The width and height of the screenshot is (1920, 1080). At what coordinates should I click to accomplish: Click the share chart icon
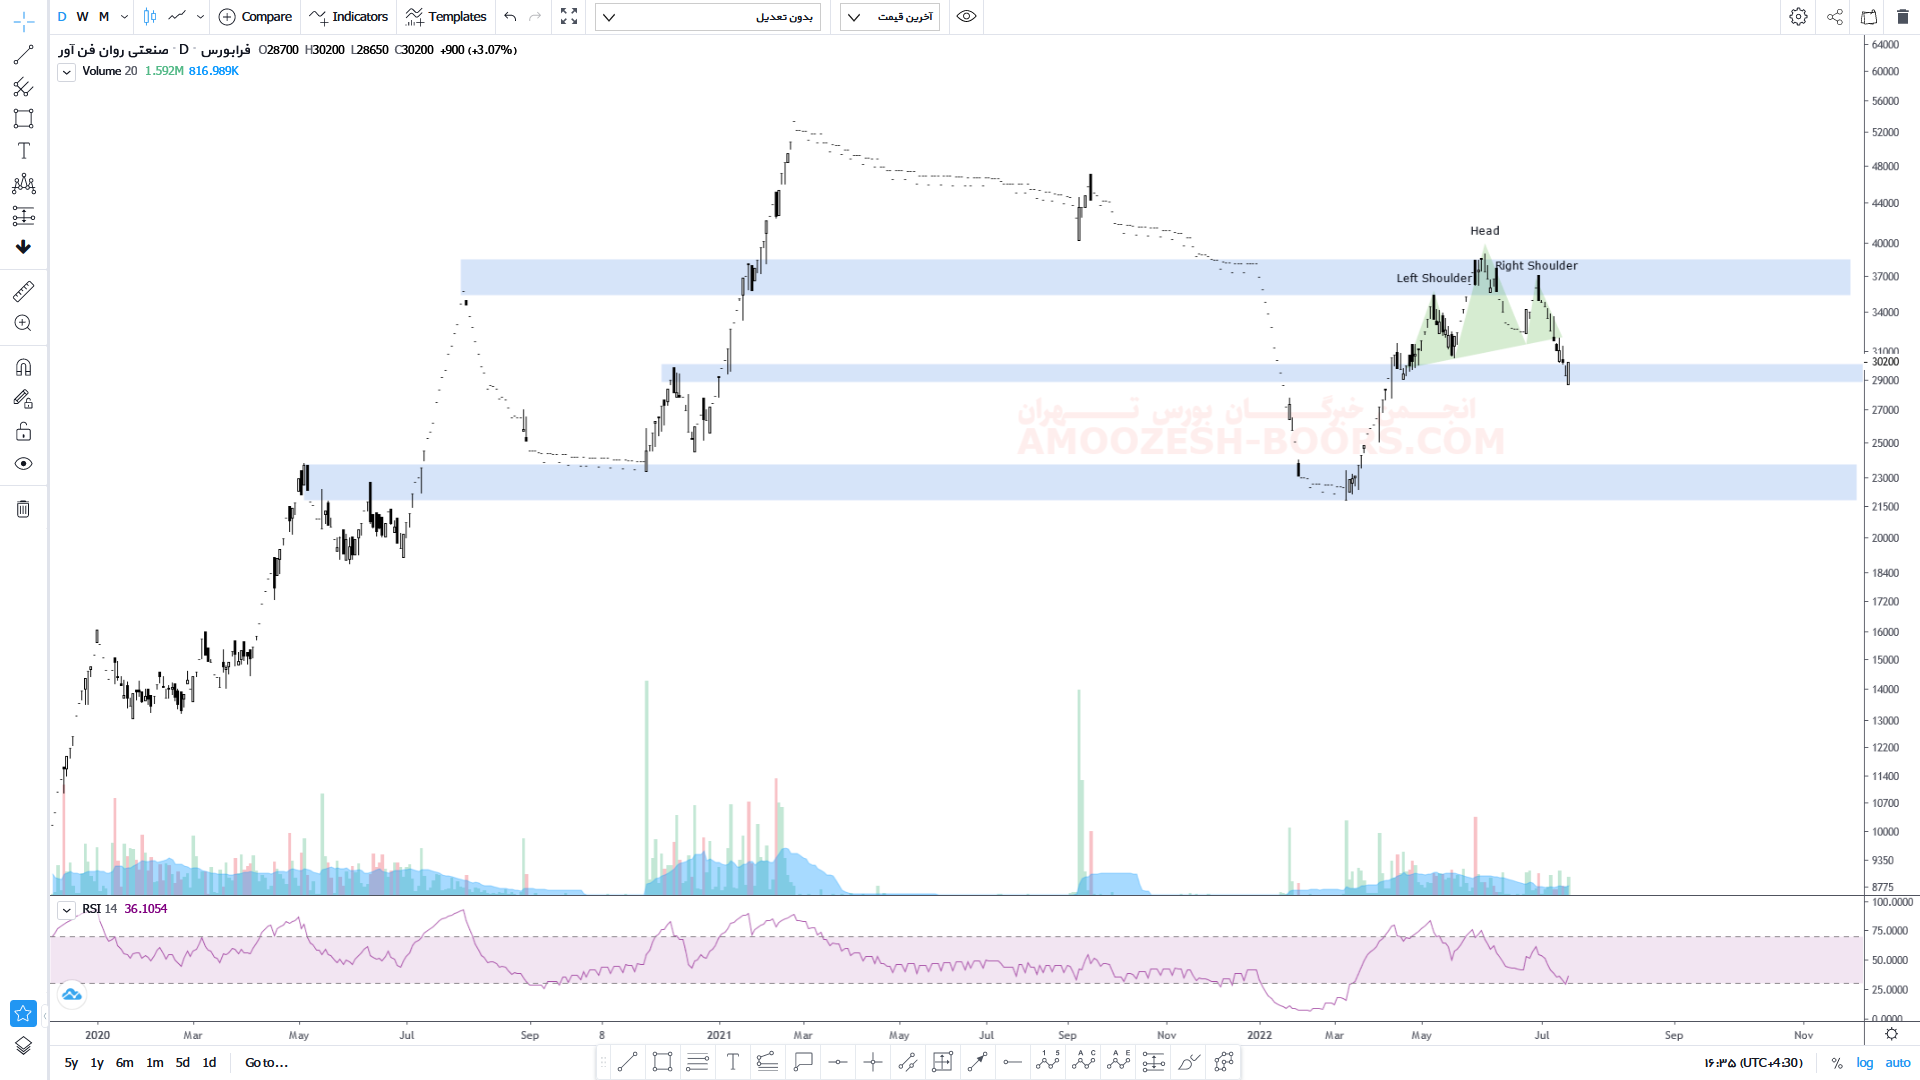pyautogui.click(x=1835, y=16)
